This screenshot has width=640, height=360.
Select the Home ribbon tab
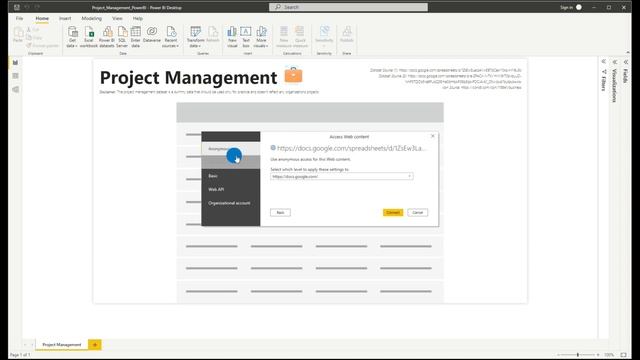[x=42, y=18]
